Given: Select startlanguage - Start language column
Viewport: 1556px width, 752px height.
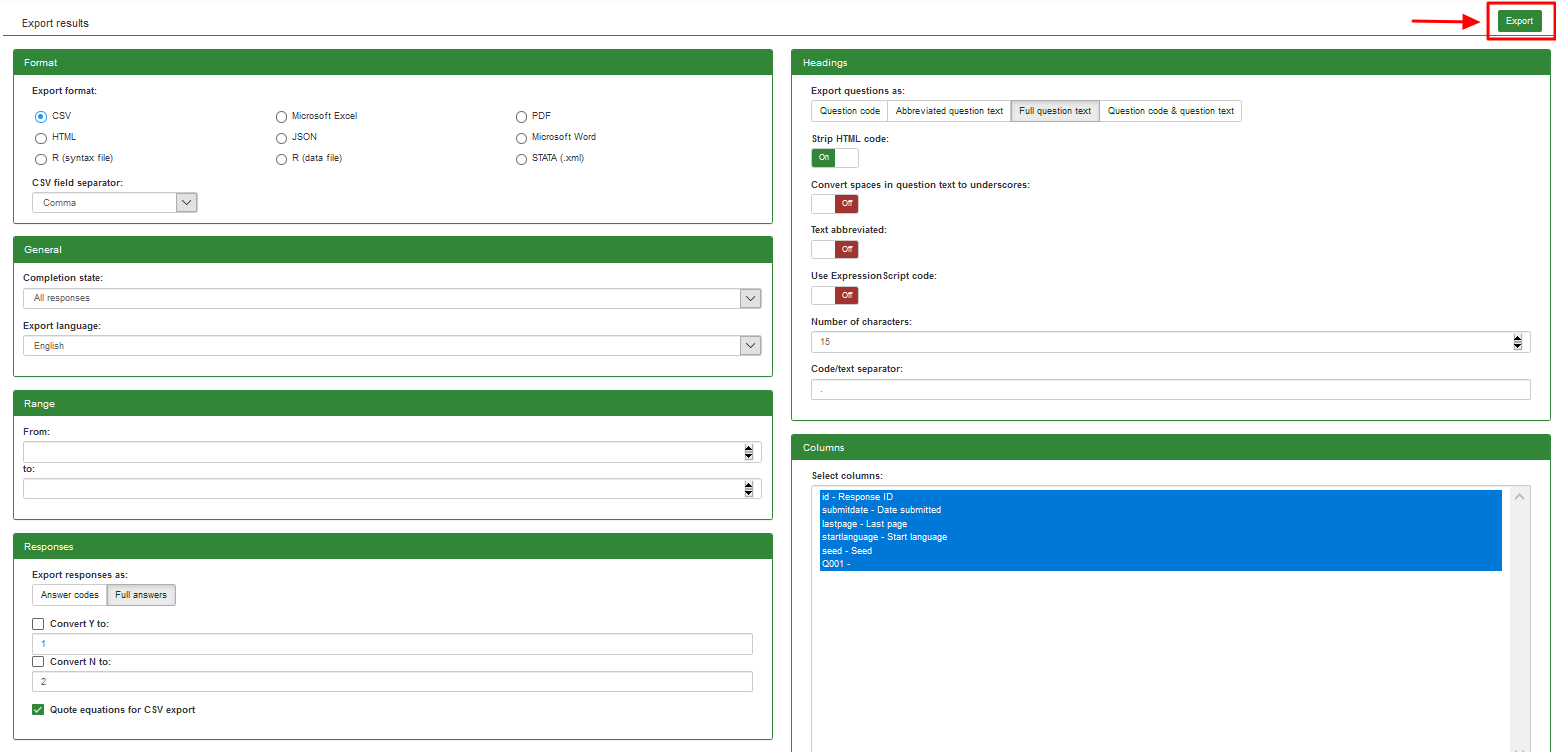Looking at the screenshot, I should 1160,537.
